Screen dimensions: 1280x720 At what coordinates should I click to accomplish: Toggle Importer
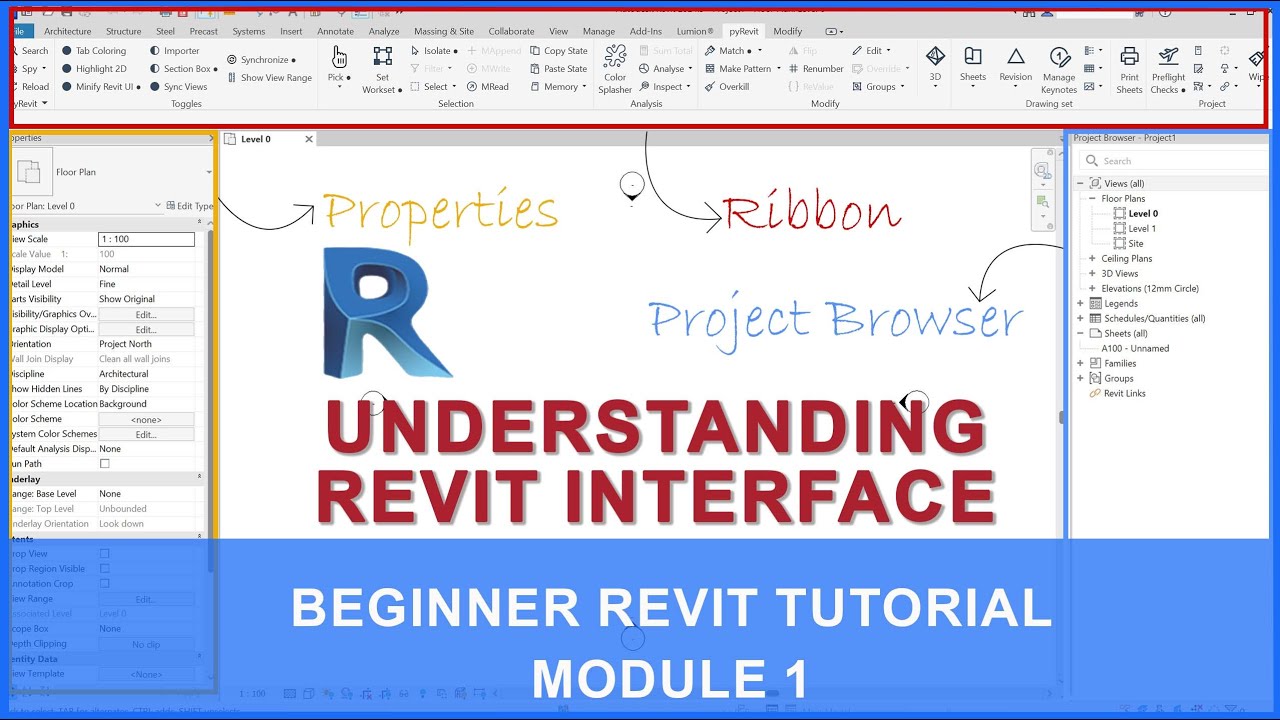click(x=175, y=51)
